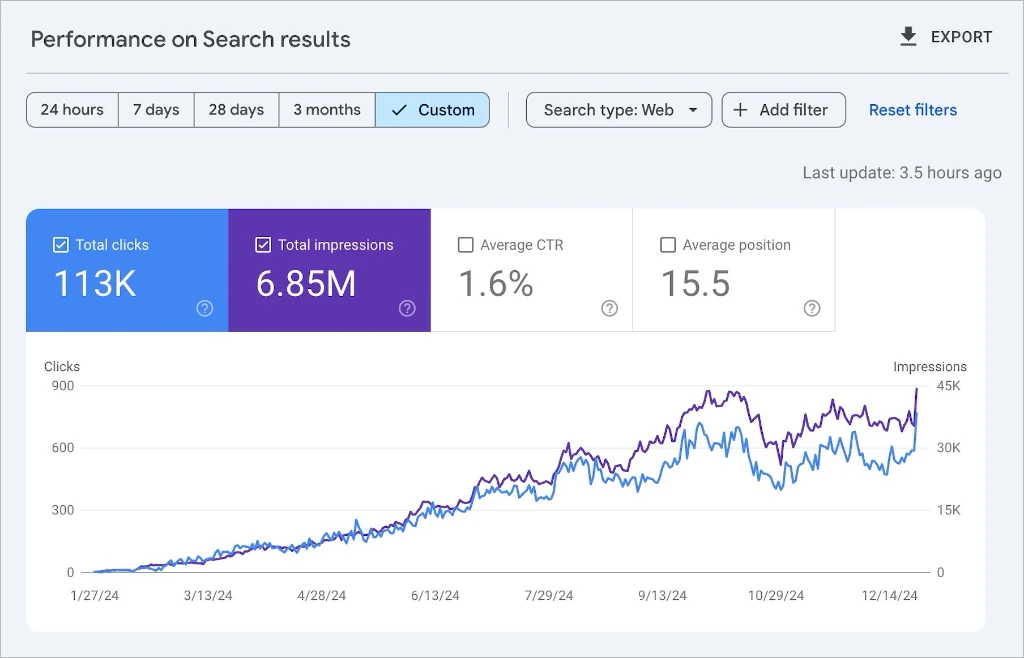The image size is (1024, 658).
Task: Click the 10/29/24 date on chart axis
Action: (776, 595)
